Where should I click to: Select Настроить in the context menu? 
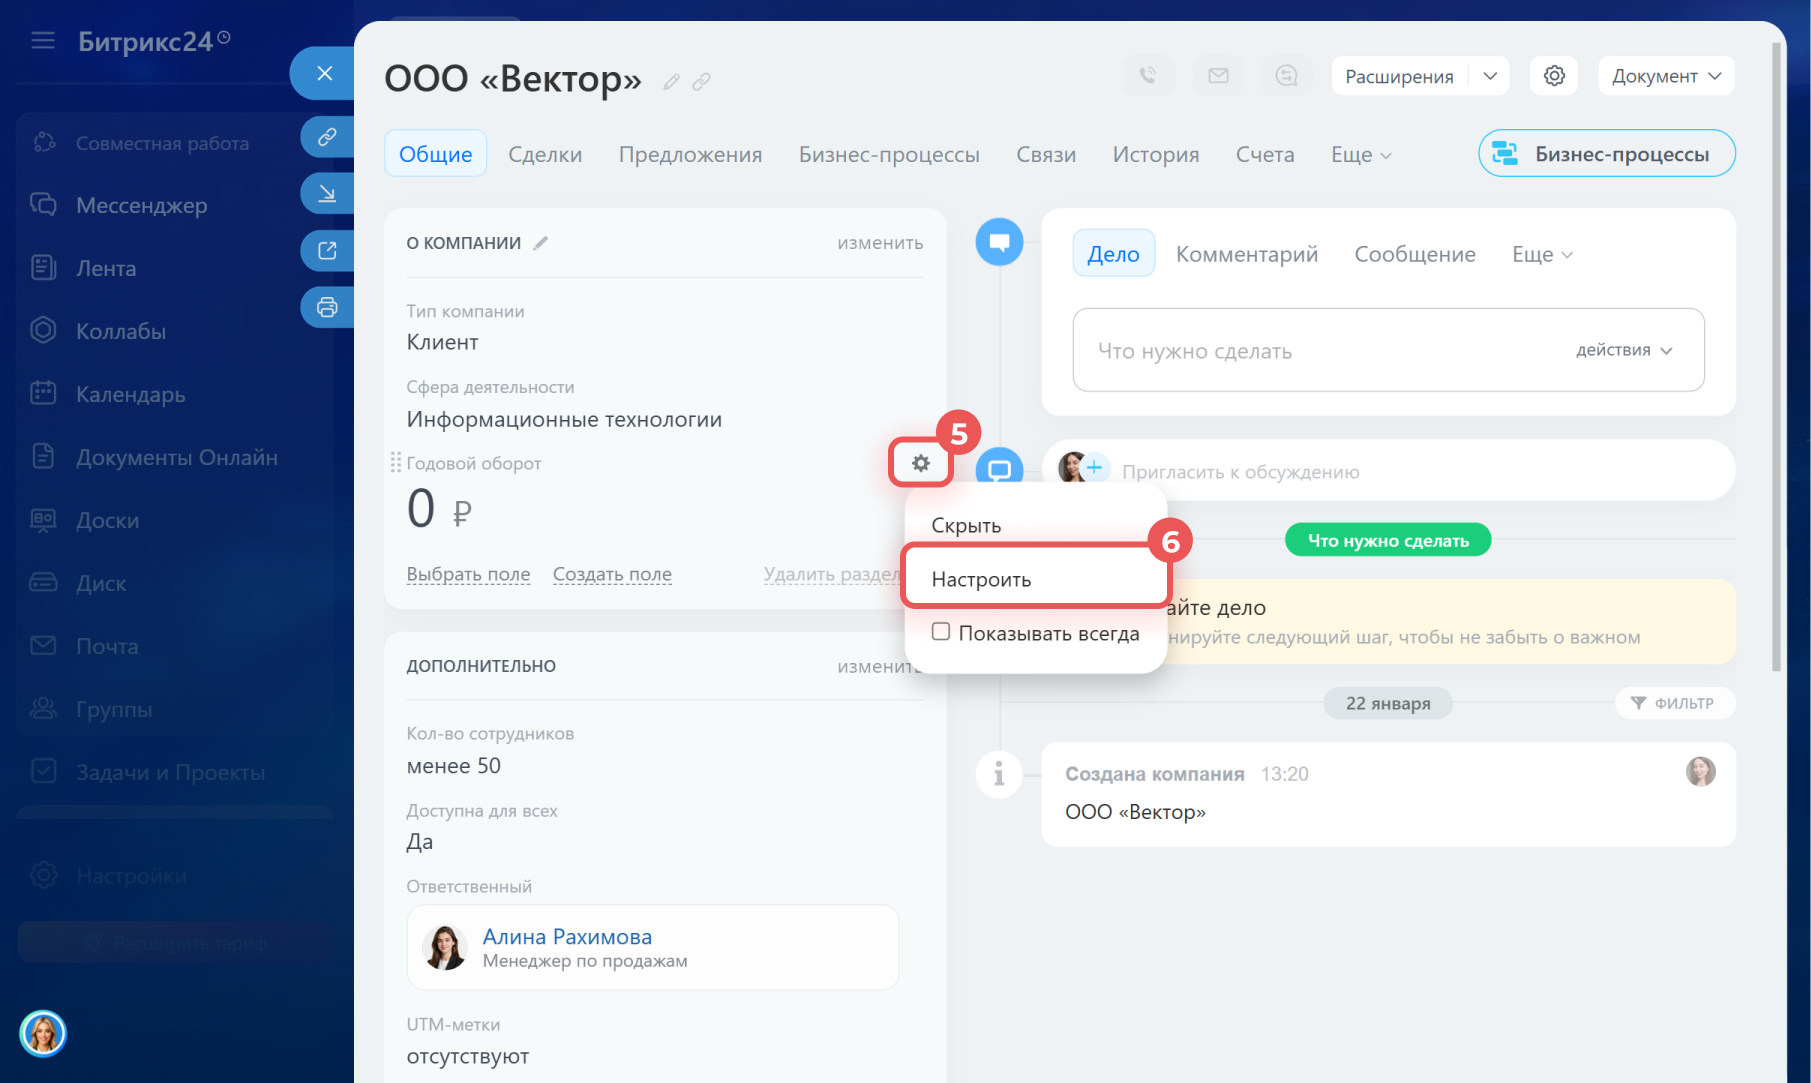981,580
